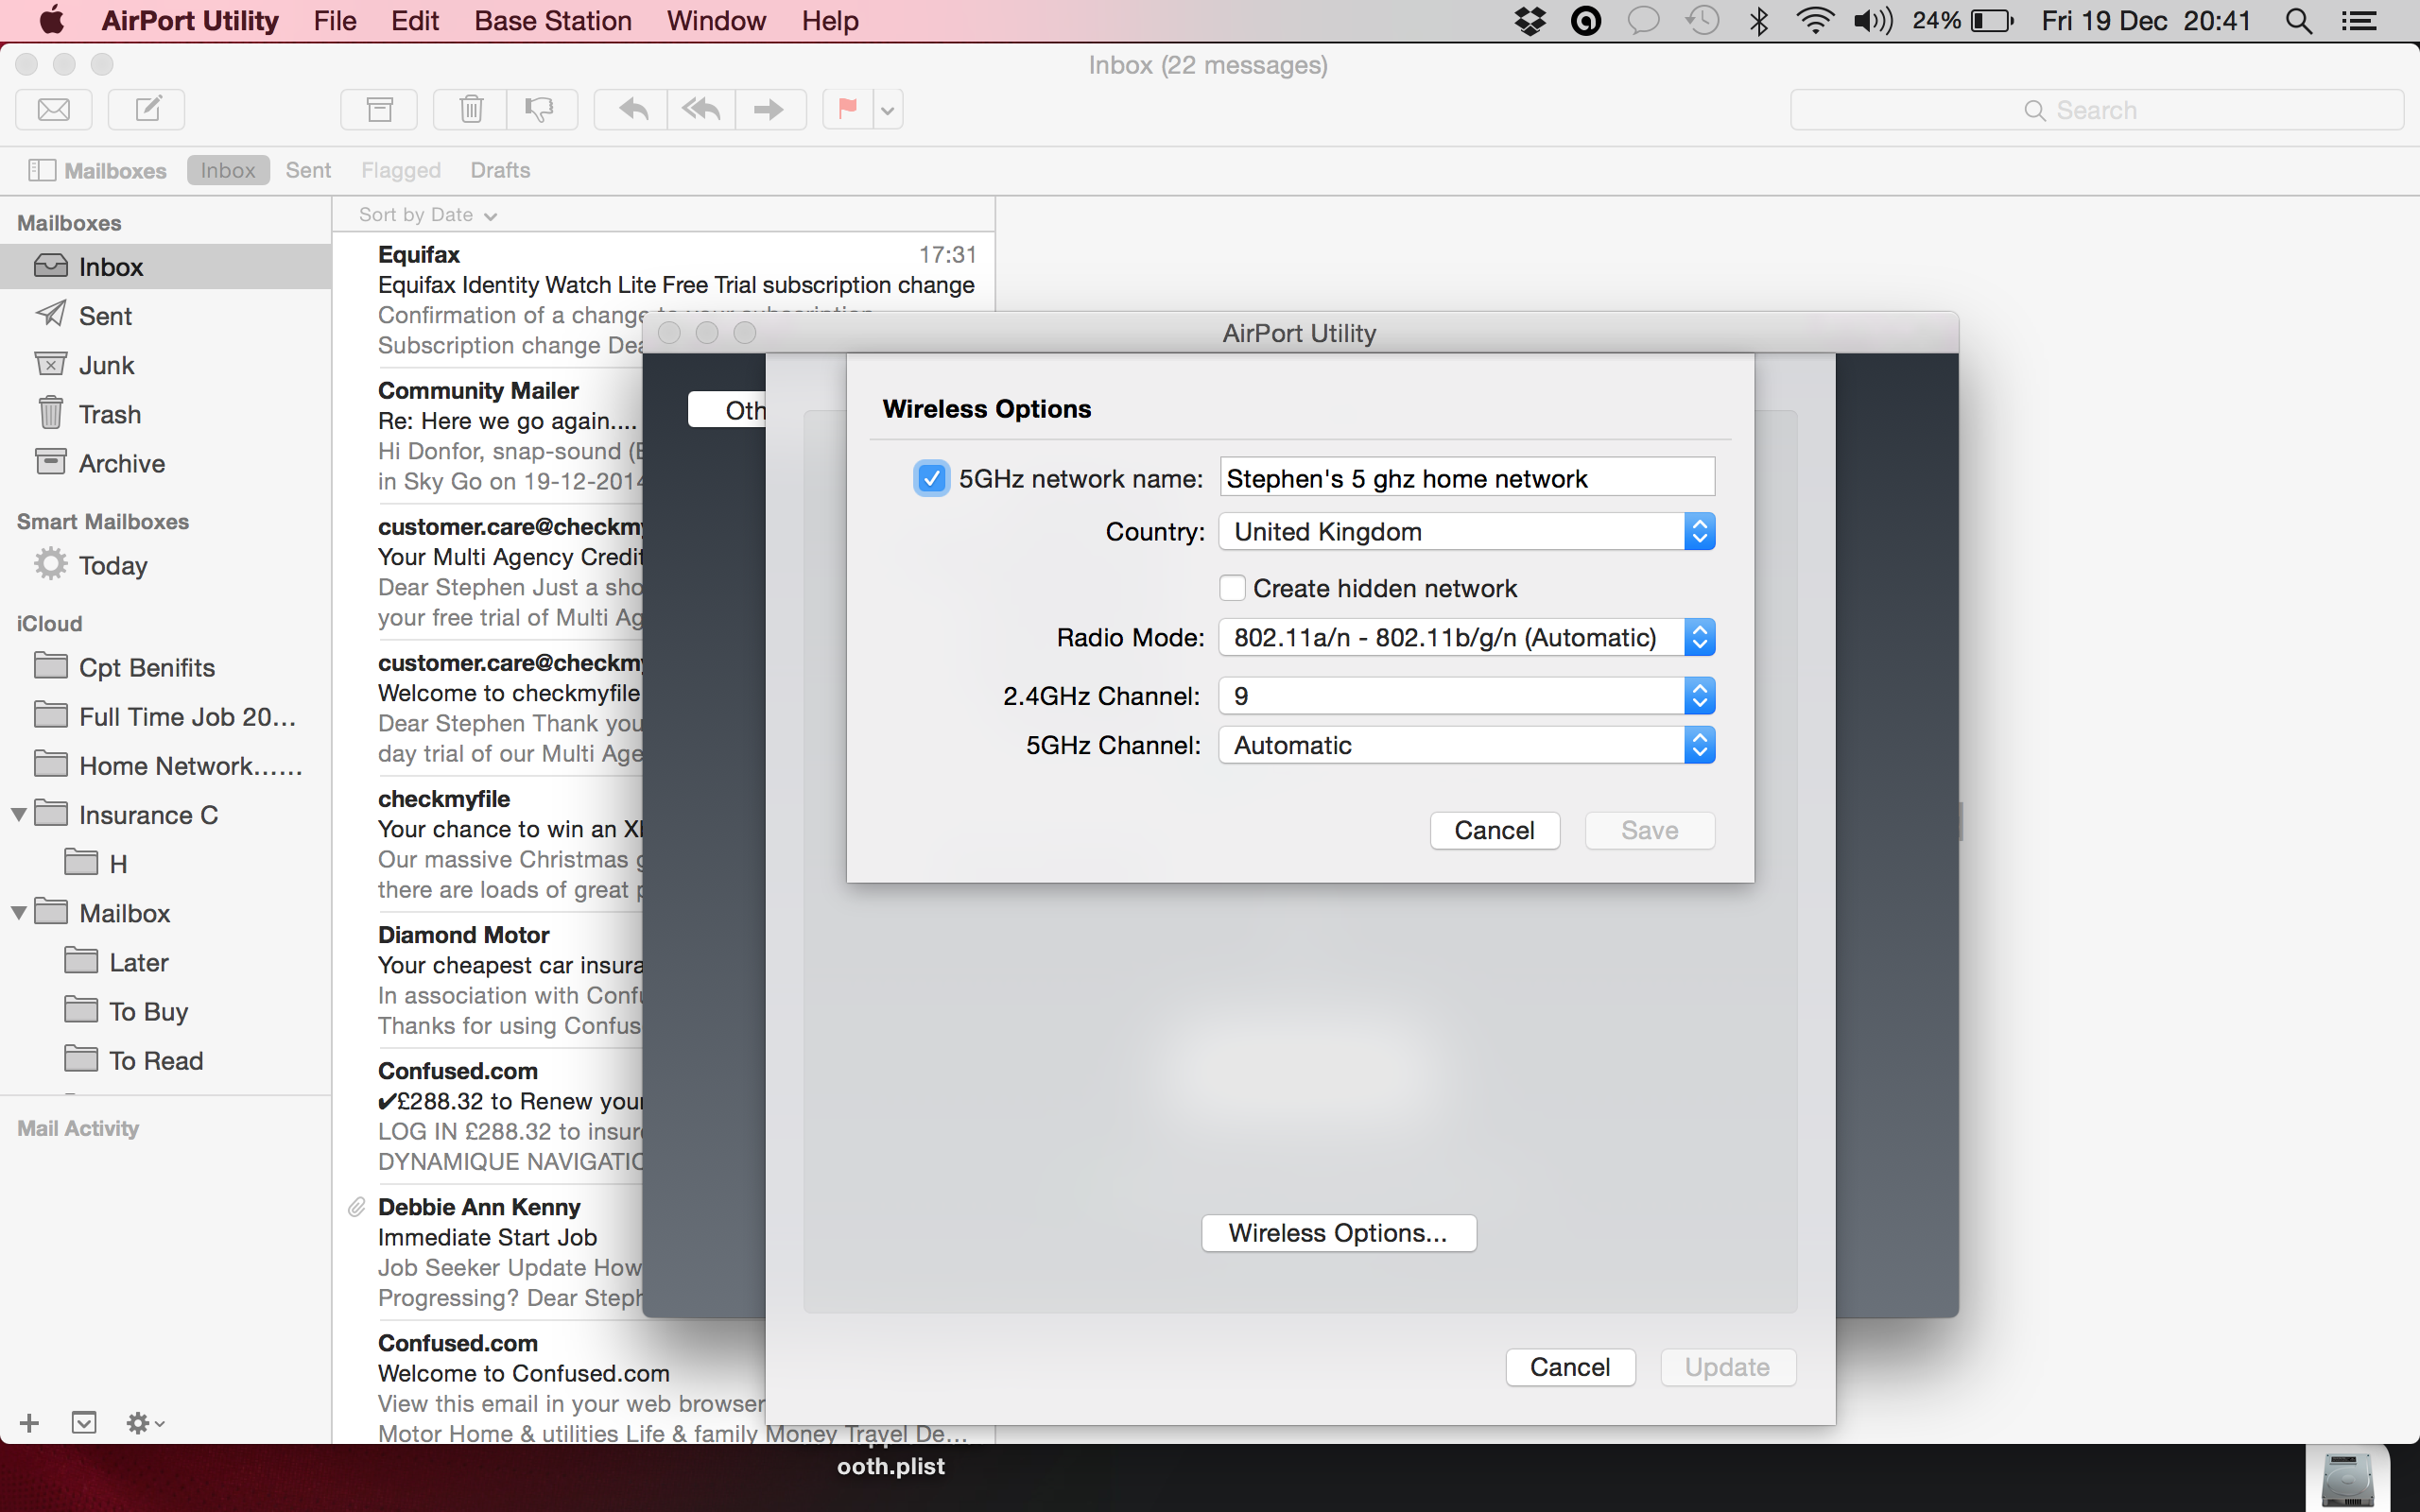Open the Base Station menu
This screenshot has height=1512, width=2420.
pos(553,20)
